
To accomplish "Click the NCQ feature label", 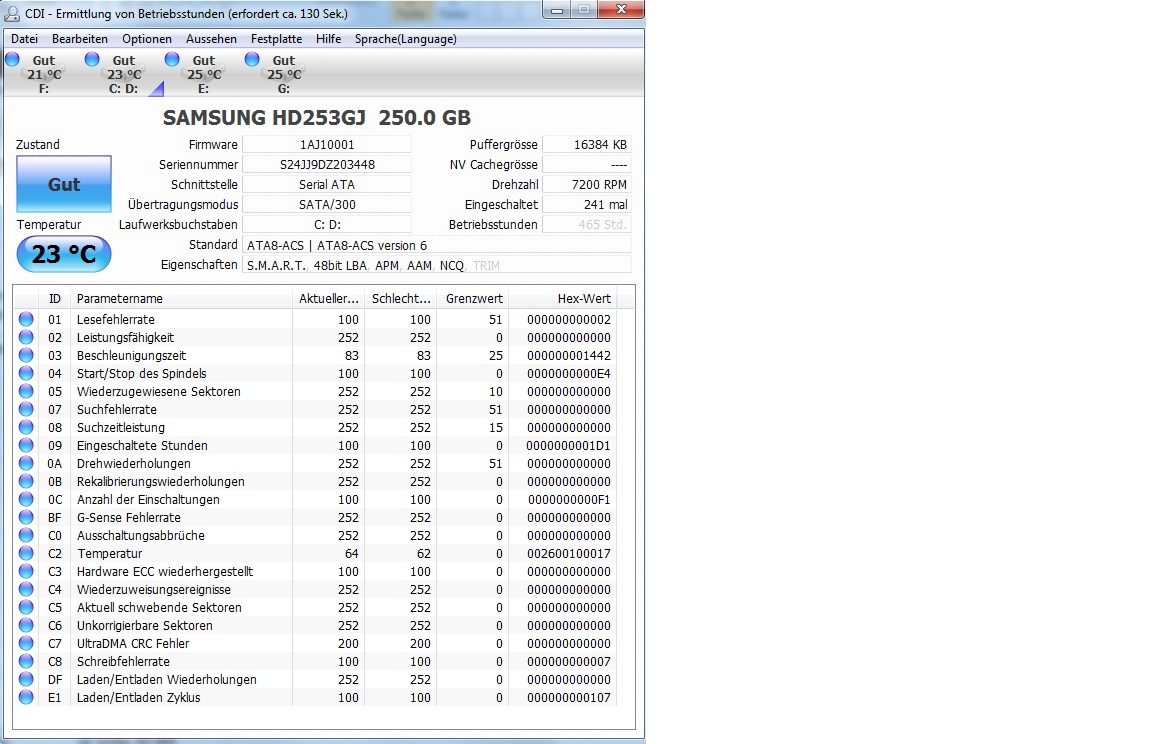I will [x=452, y=265].
